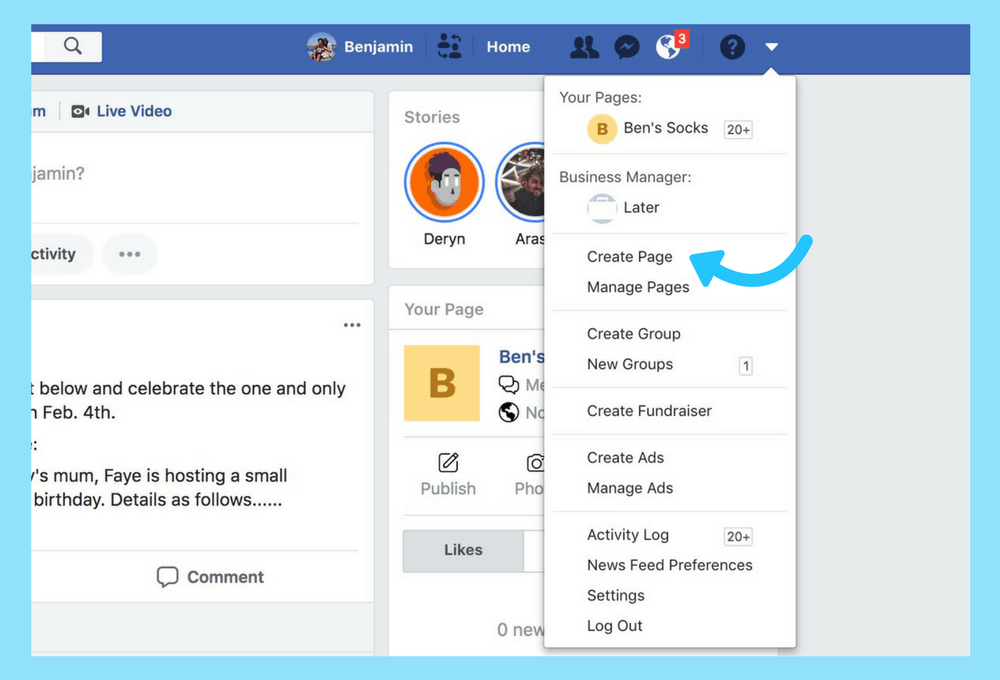
Task: Select Create Page from the menu
Action: point(629,257)
